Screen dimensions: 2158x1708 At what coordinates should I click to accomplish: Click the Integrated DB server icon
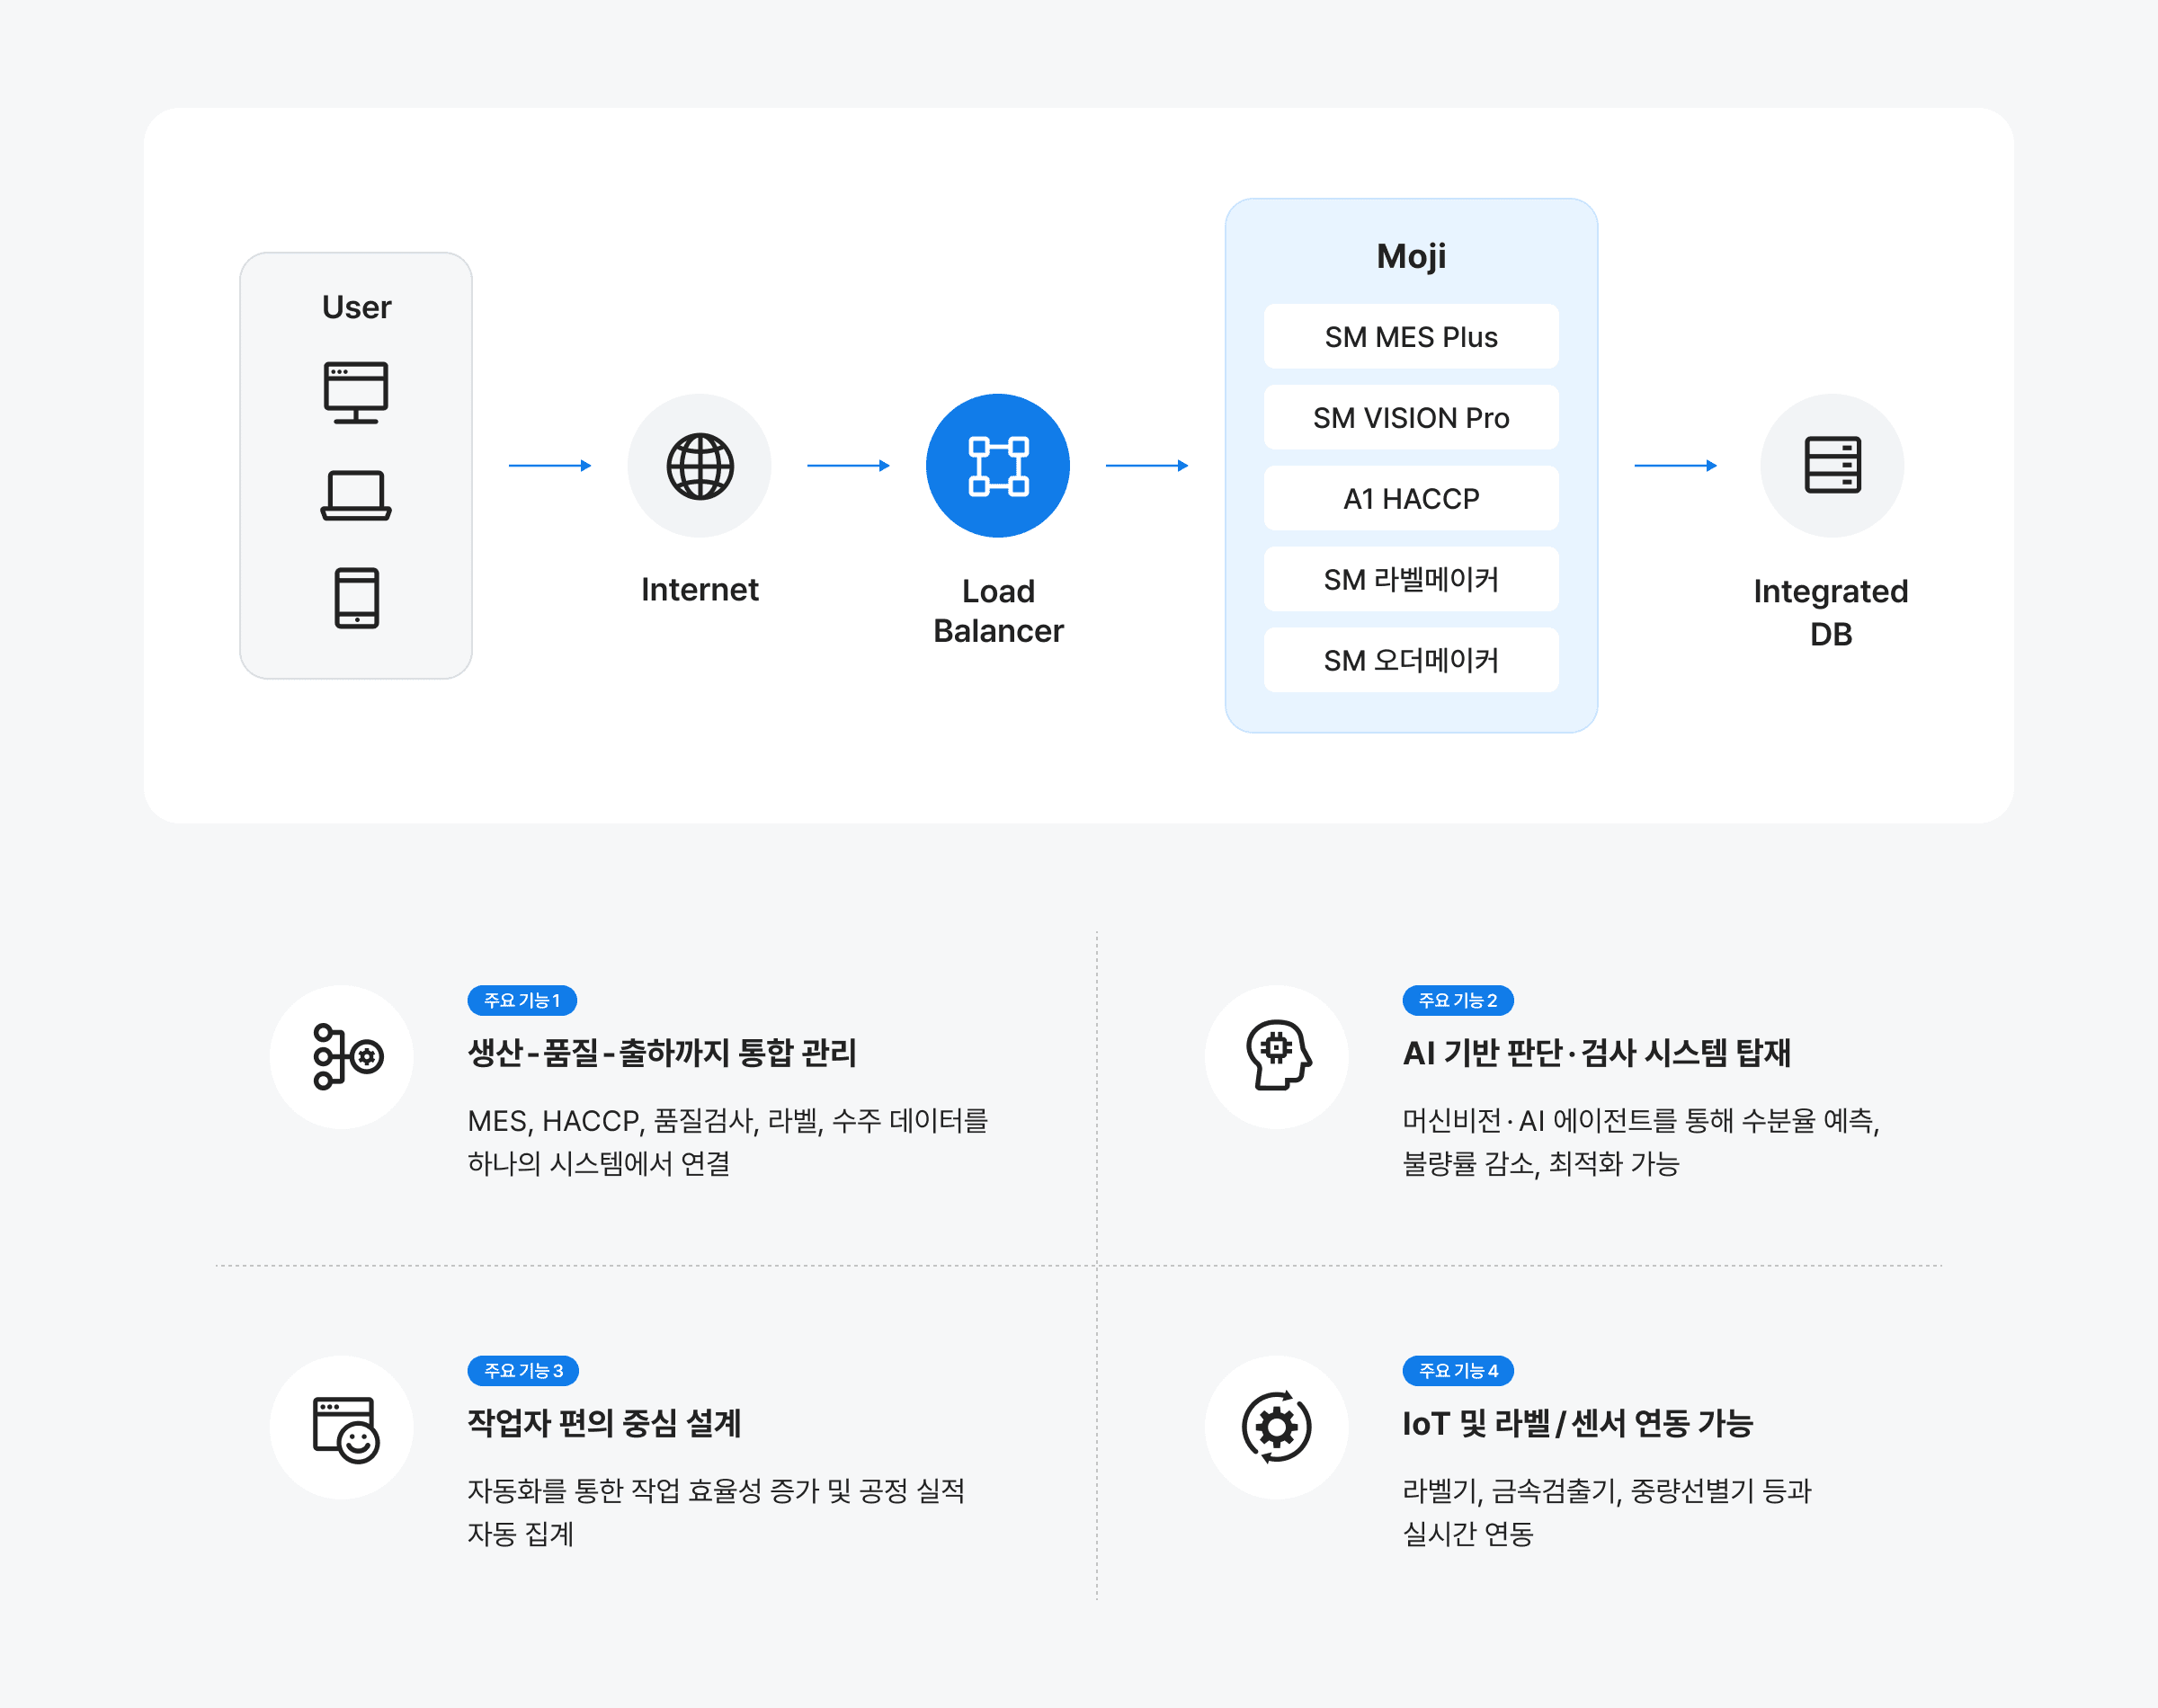pyautogui.click(x=1831, y=466)
